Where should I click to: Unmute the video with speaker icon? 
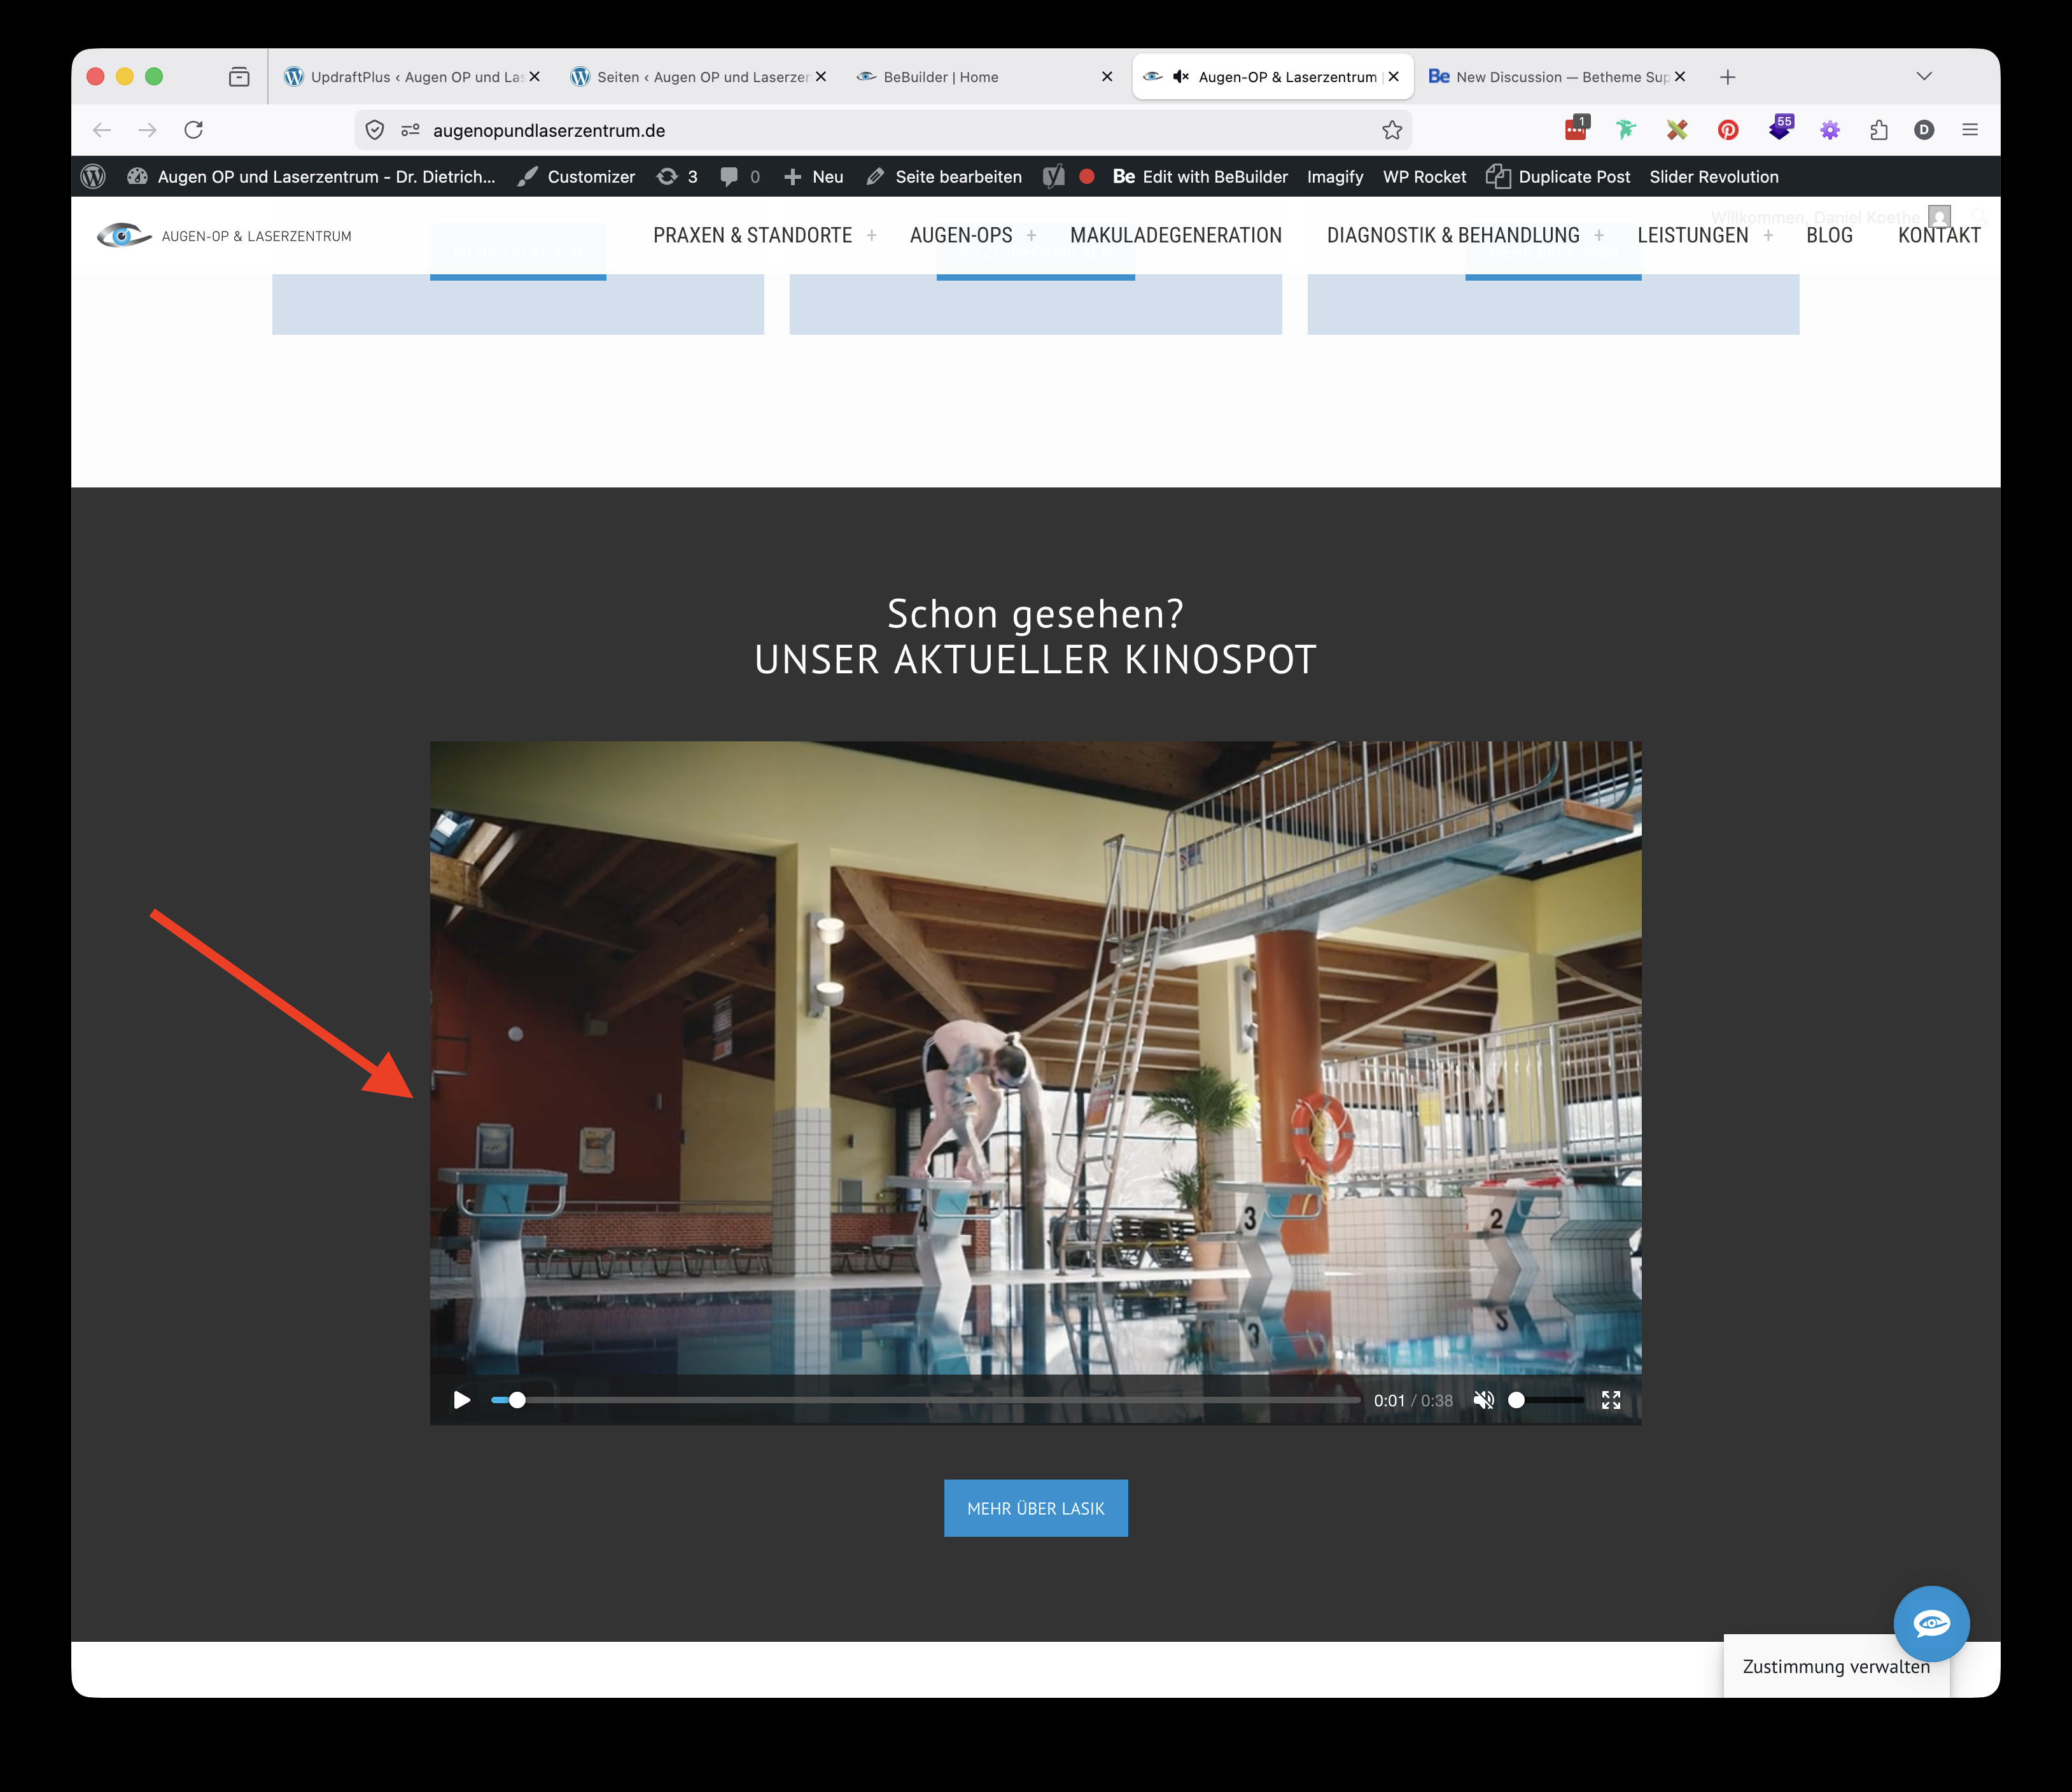pyautogui.click(x=1484, y=1400)
